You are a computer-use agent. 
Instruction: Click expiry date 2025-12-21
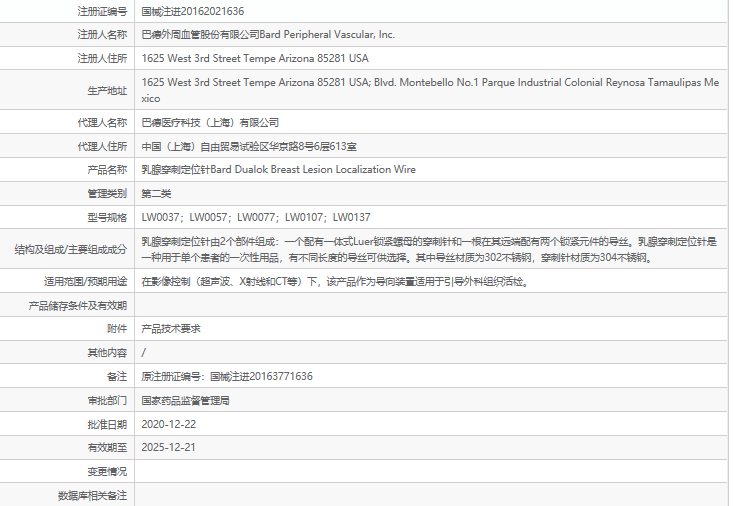(x=168, y=447)
